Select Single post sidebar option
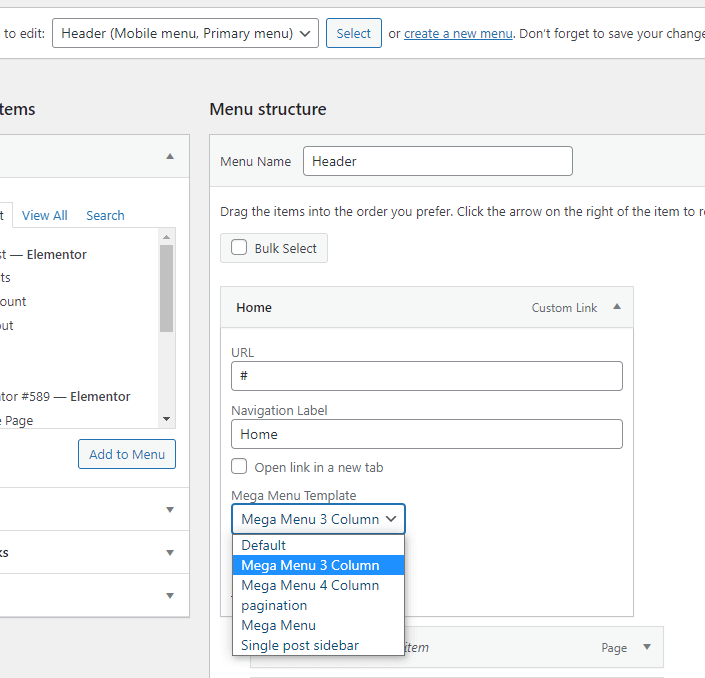 pyautogui.click(x=299, y=645)
